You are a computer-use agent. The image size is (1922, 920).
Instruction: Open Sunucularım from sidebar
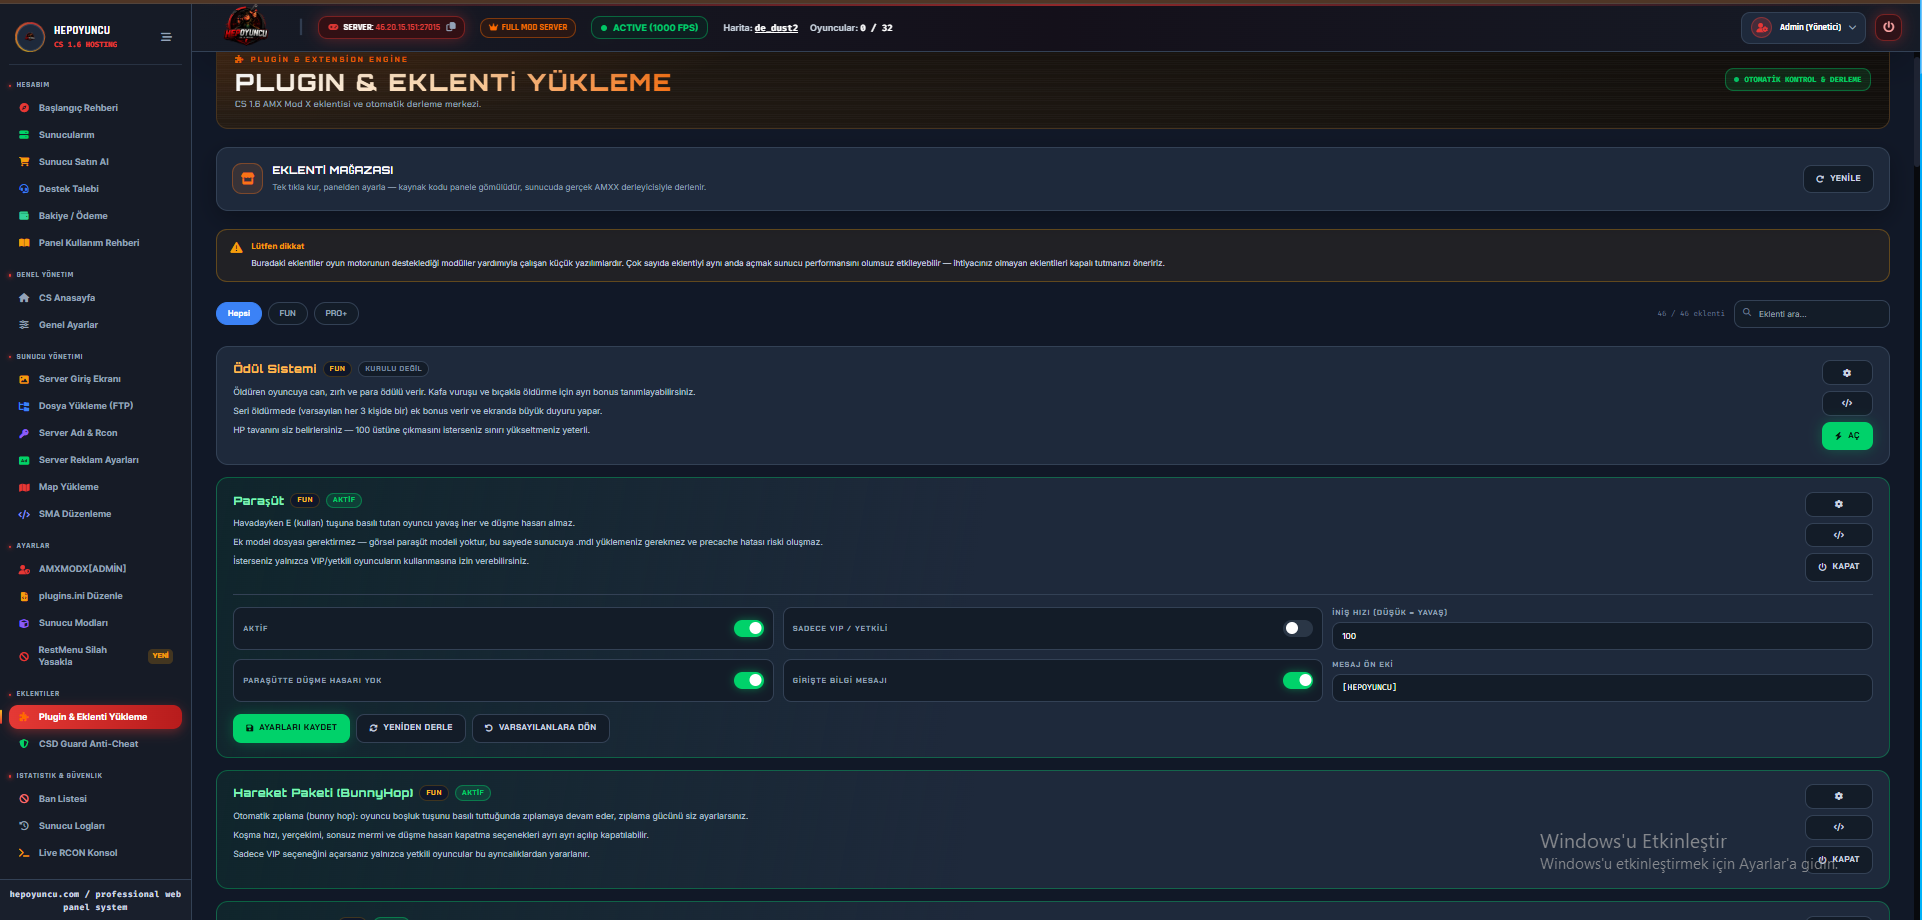pos(66,135)
